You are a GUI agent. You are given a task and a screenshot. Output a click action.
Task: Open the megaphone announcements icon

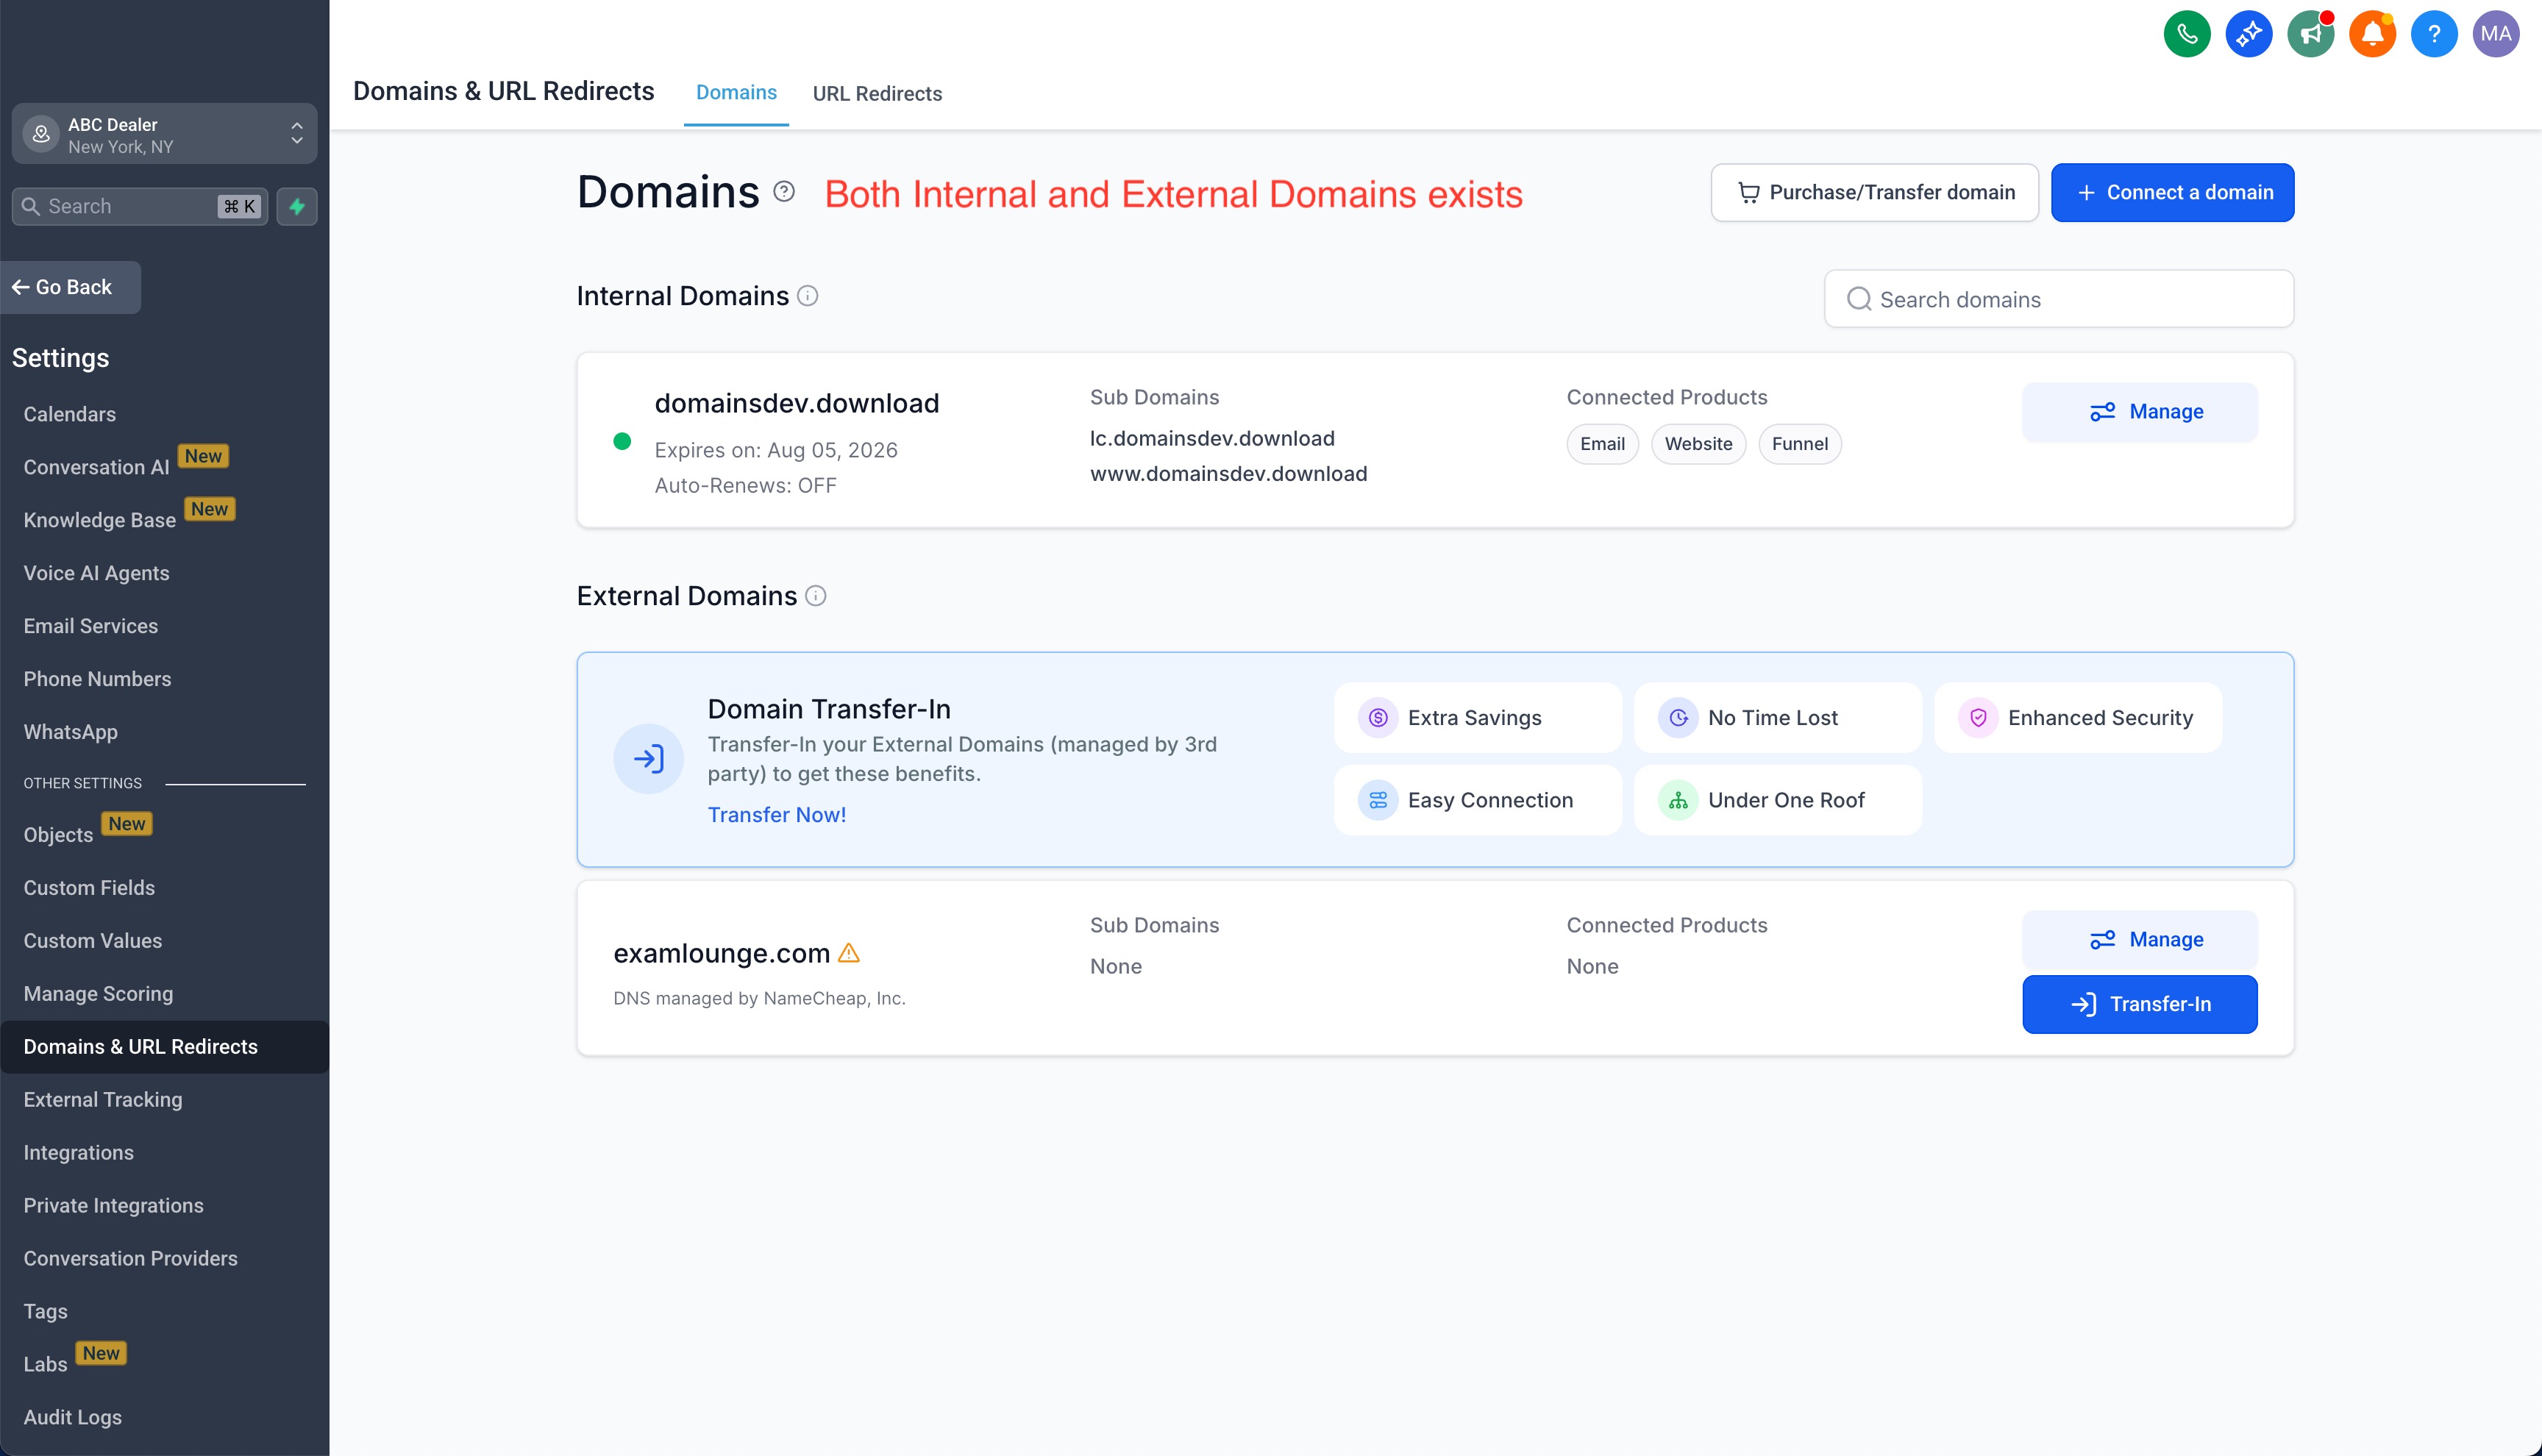tap(2310, 34)
